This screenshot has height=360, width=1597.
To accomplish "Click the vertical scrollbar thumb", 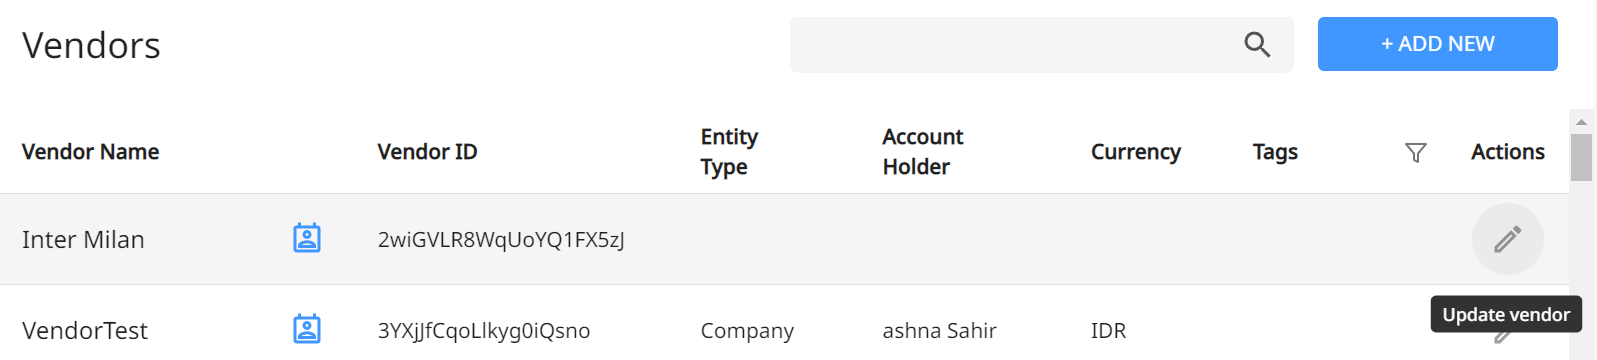I will [x=1581, y=157].
